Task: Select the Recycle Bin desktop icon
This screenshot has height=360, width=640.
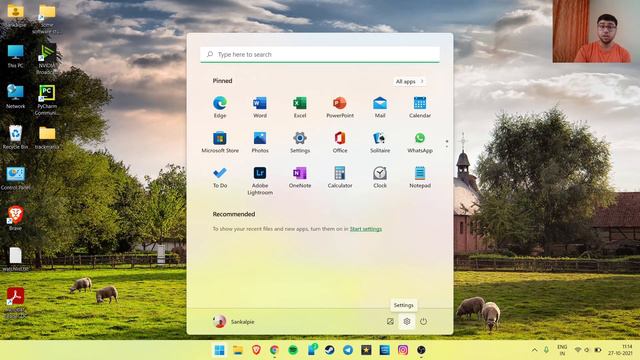Action: click(x=16, y=137)
